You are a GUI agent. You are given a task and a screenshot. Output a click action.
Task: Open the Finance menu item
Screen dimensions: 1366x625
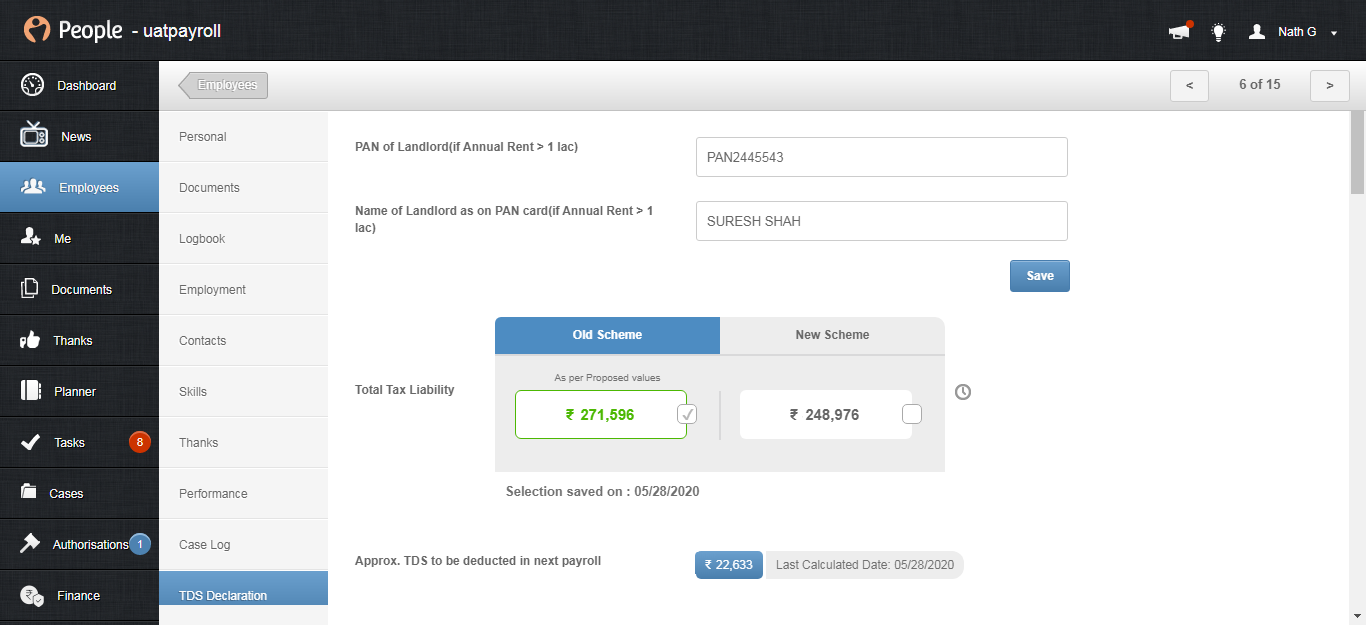(78, 596)
